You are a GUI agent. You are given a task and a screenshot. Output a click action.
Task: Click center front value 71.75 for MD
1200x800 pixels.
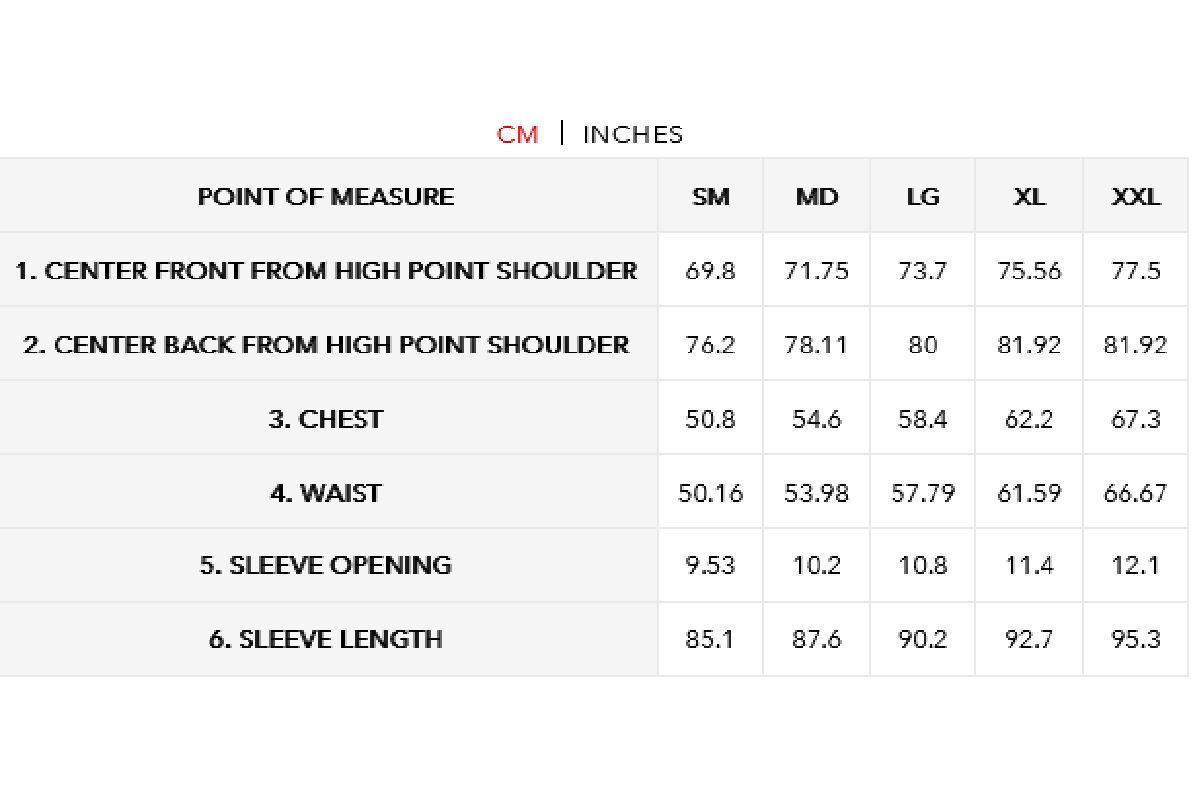[817, 270]
